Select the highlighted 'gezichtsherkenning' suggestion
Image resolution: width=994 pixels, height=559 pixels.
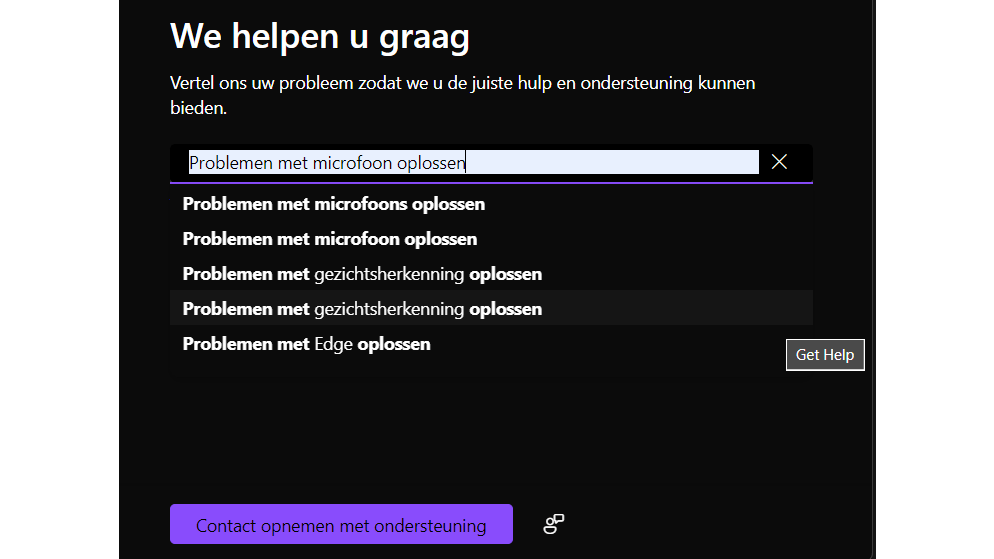tap(362, 309)
